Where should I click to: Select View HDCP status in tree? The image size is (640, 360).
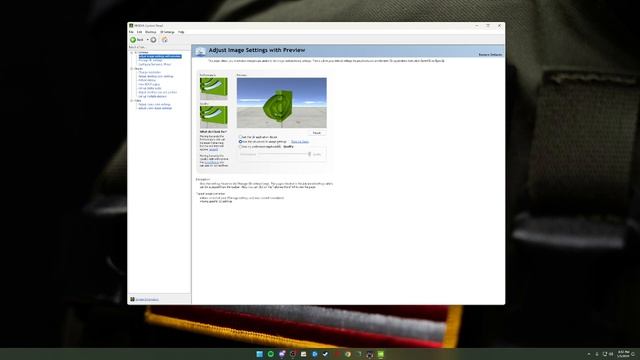coord(149,84)
